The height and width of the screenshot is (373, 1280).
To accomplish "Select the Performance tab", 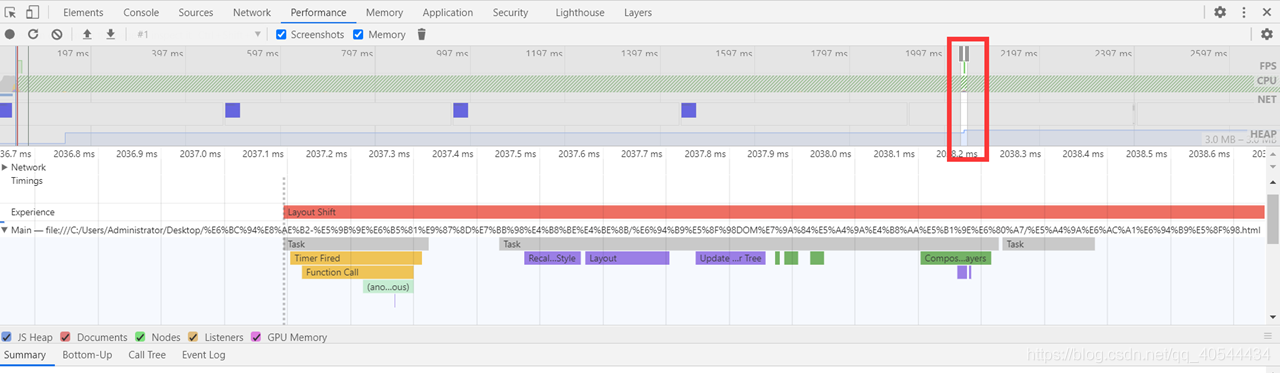I will click(x=319, y=12).
